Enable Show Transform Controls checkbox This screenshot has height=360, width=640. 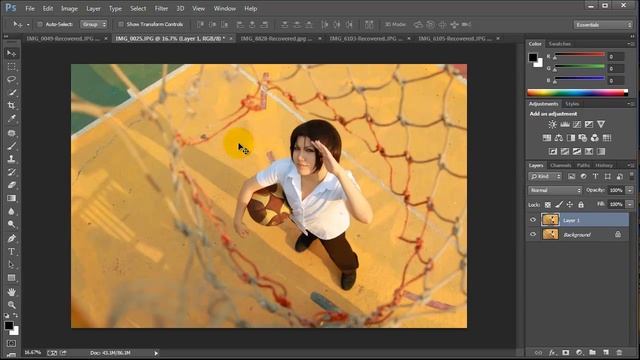point(121,24)
